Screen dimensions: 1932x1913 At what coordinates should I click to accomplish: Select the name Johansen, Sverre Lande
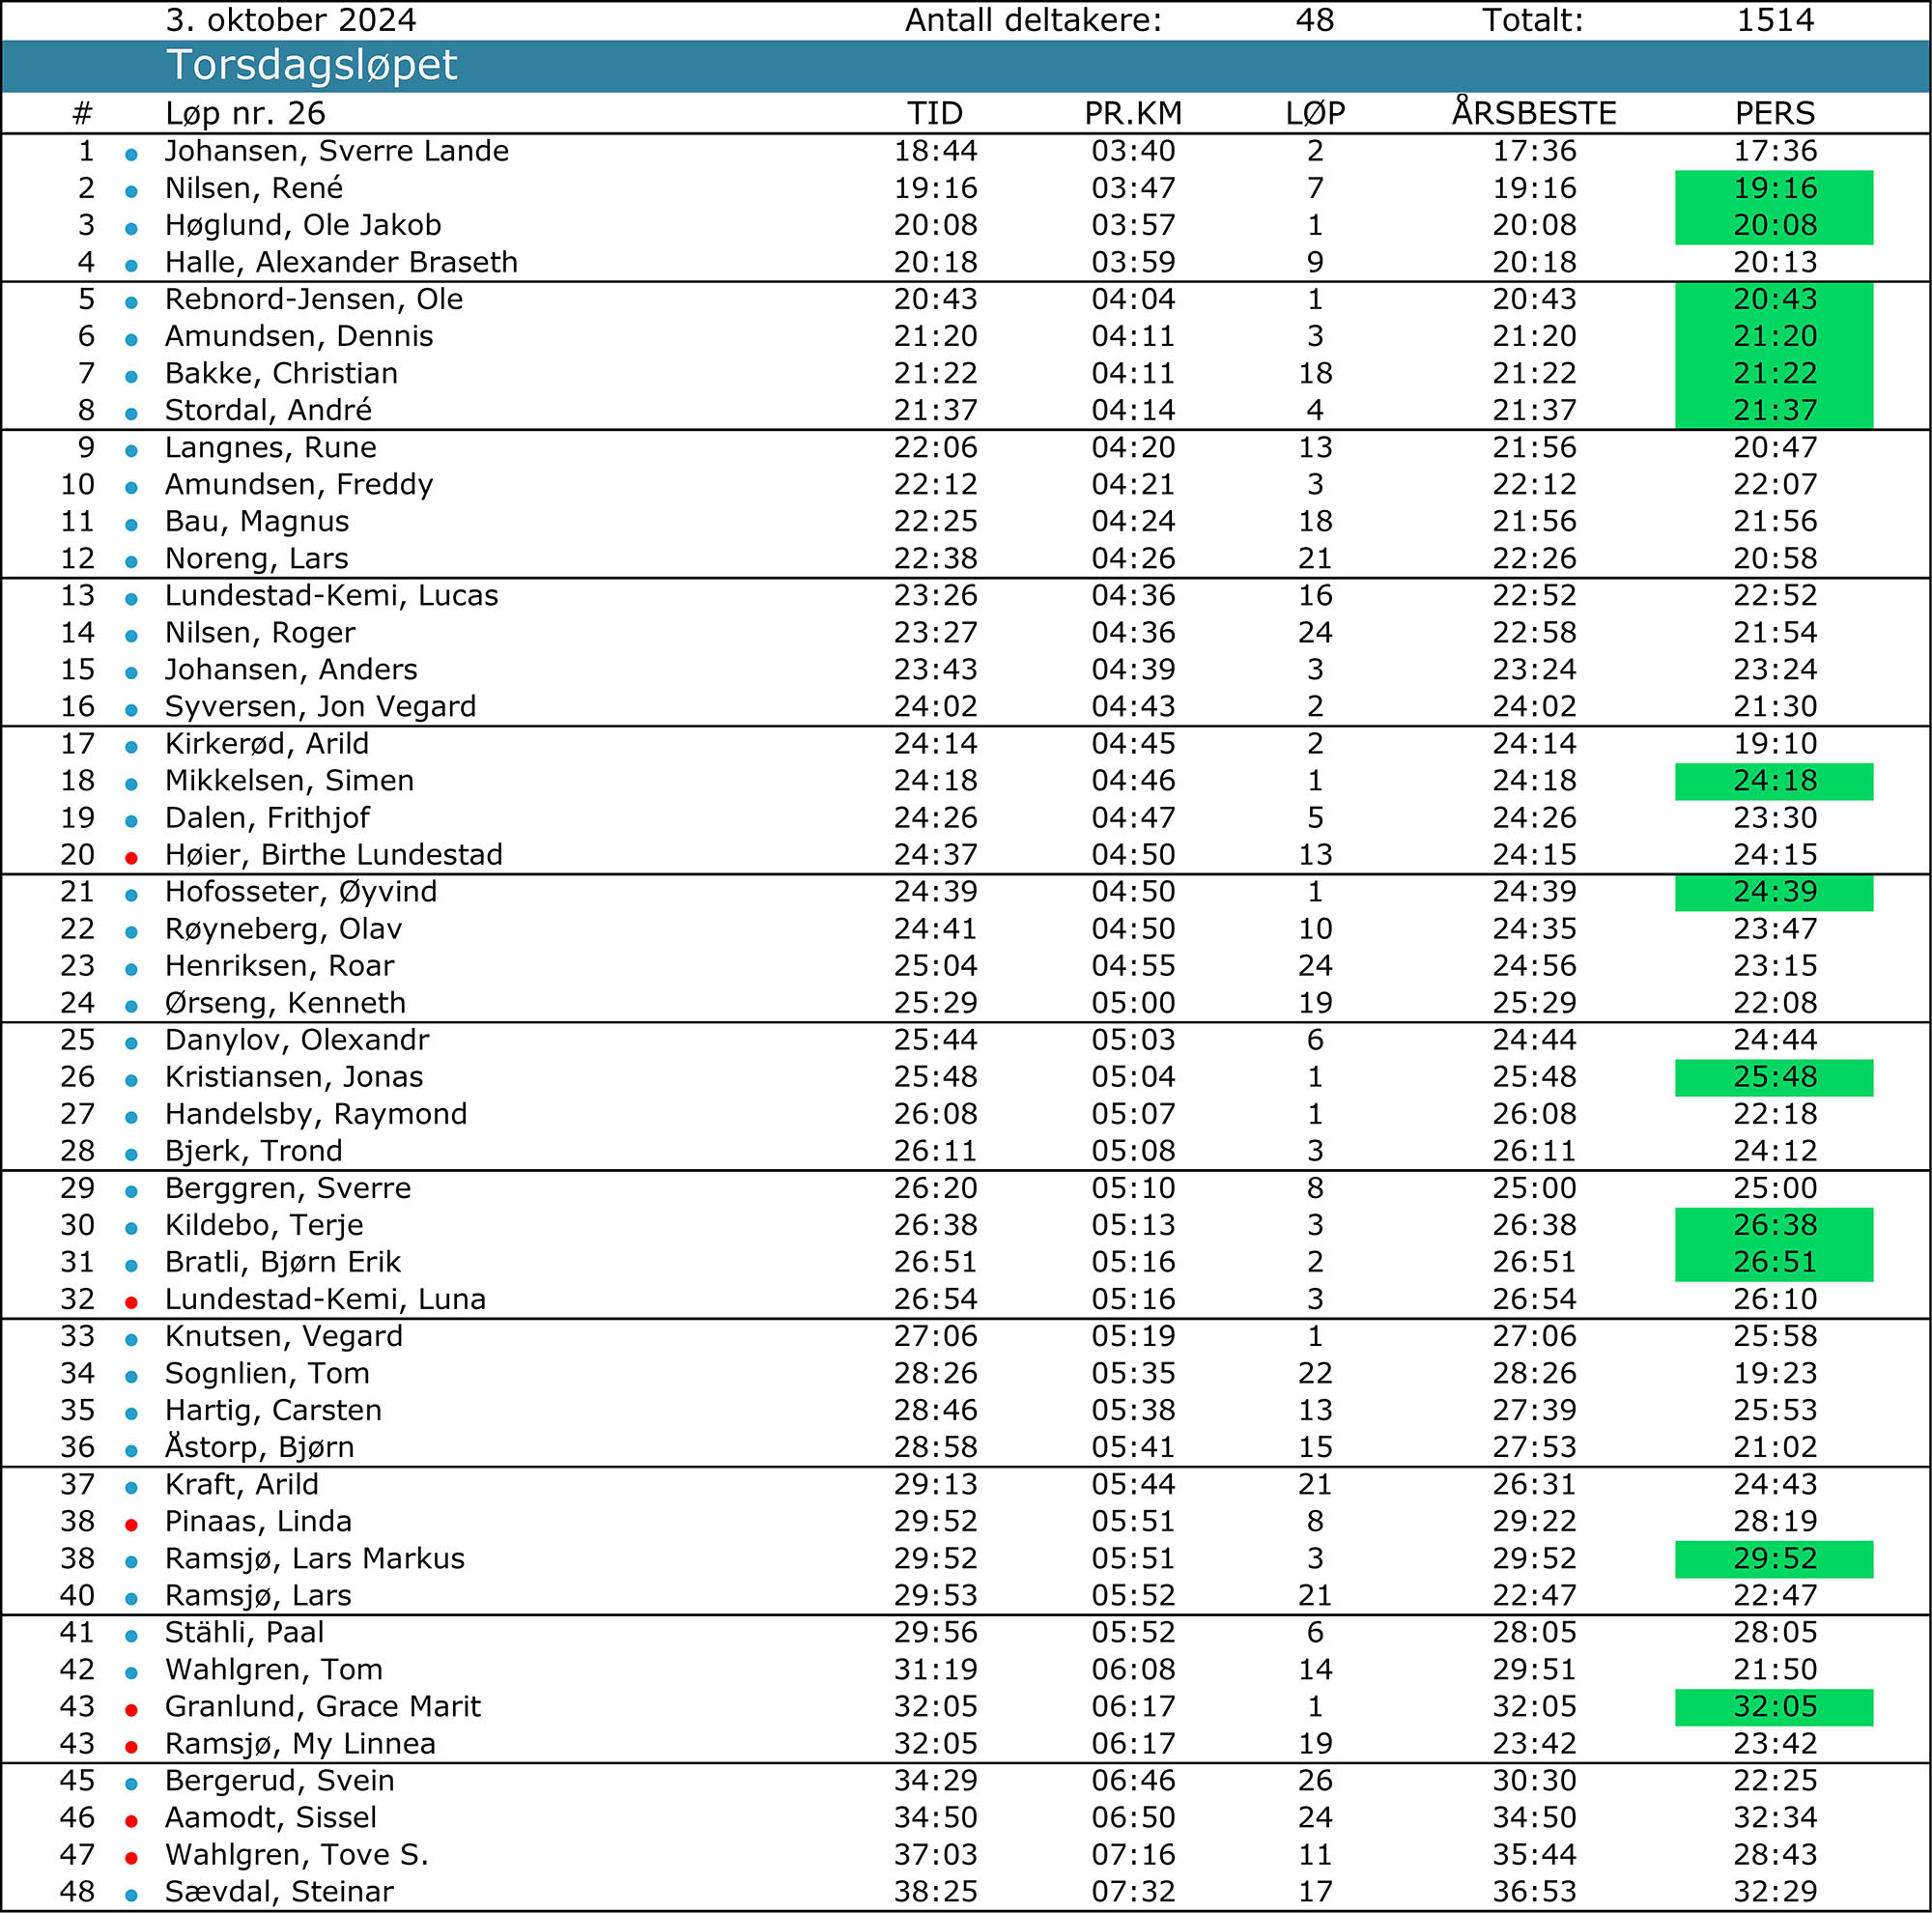tap(337, 151)
